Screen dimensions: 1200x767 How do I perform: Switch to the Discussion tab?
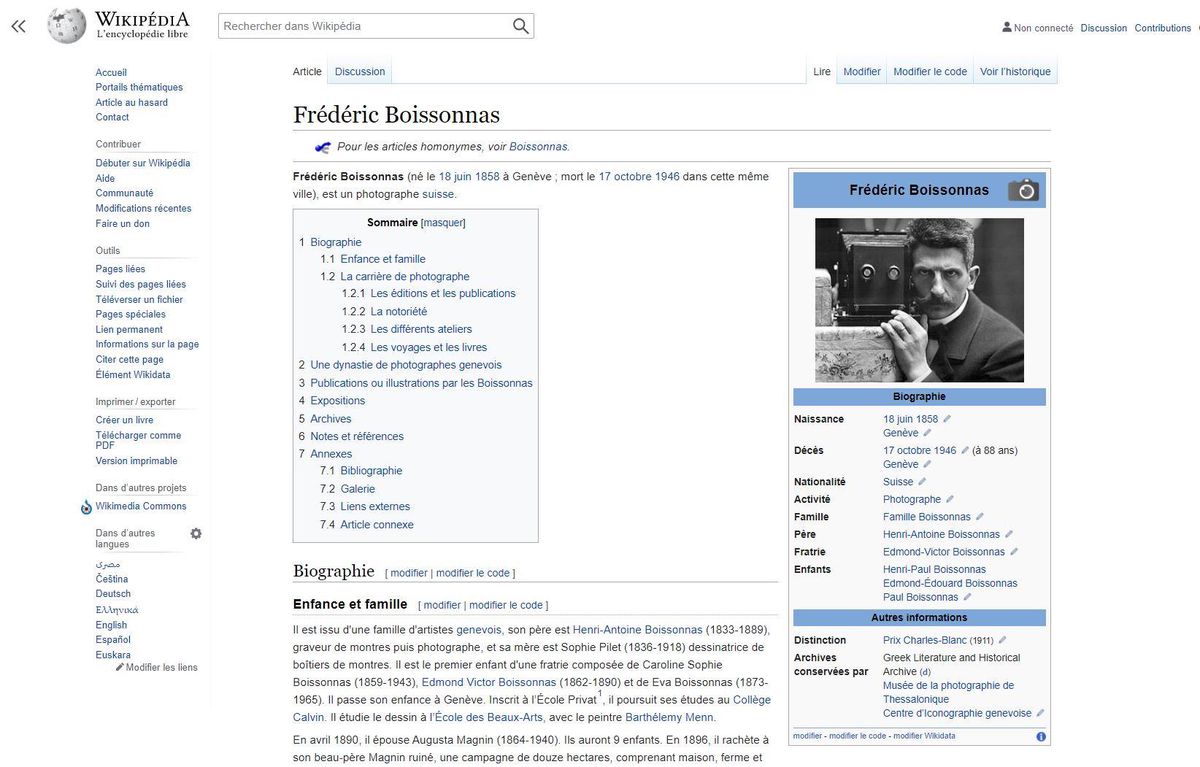359,71
